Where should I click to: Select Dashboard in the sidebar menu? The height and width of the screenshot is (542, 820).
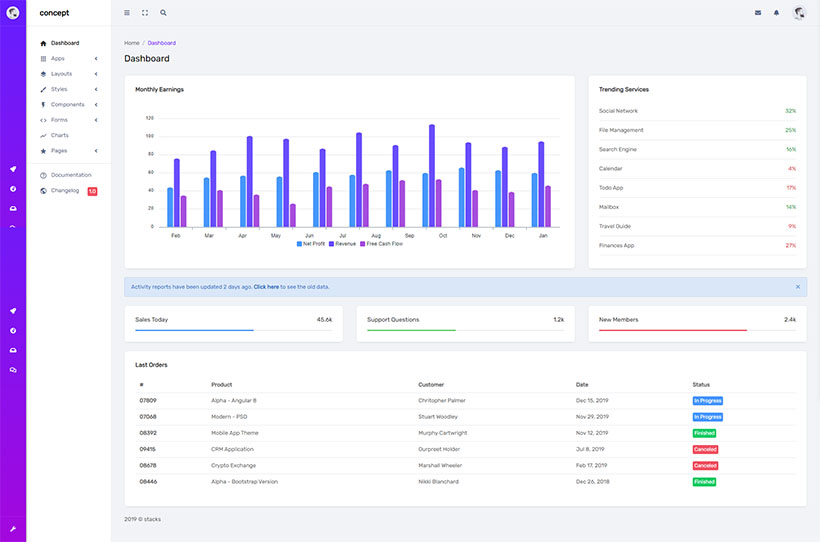coord(64,43)
